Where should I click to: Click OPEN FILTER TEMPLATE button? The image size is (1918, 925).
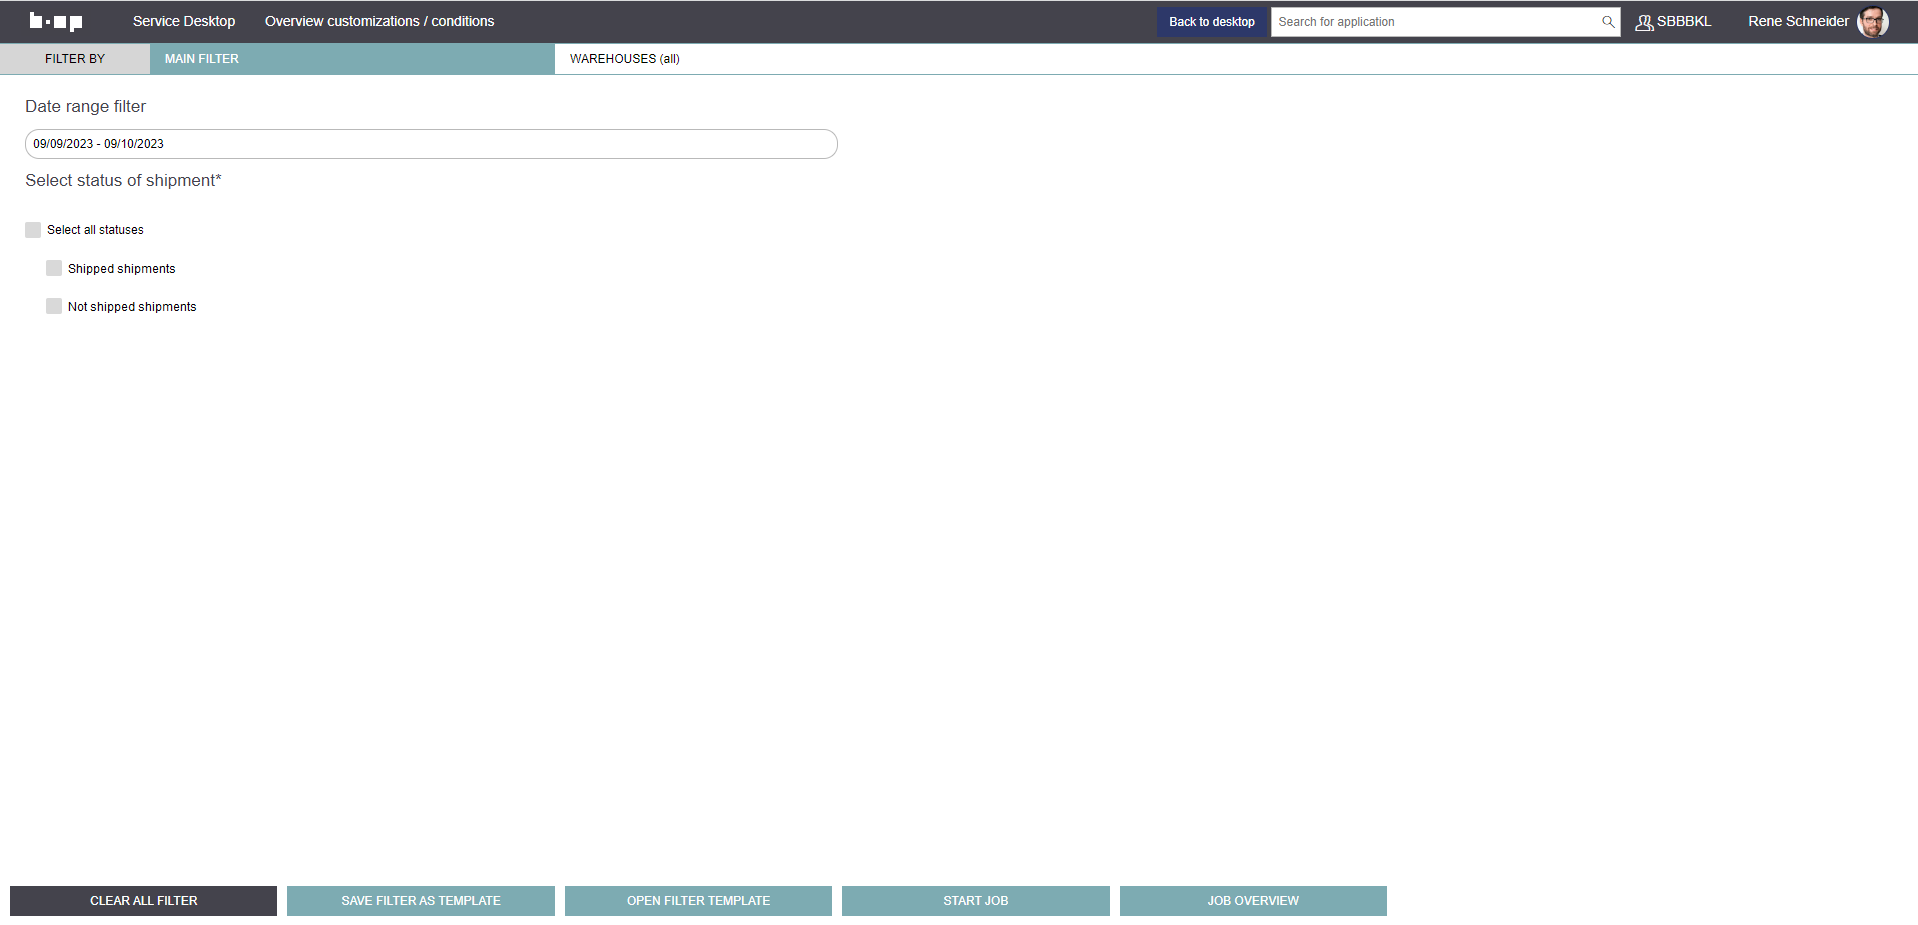698,901
